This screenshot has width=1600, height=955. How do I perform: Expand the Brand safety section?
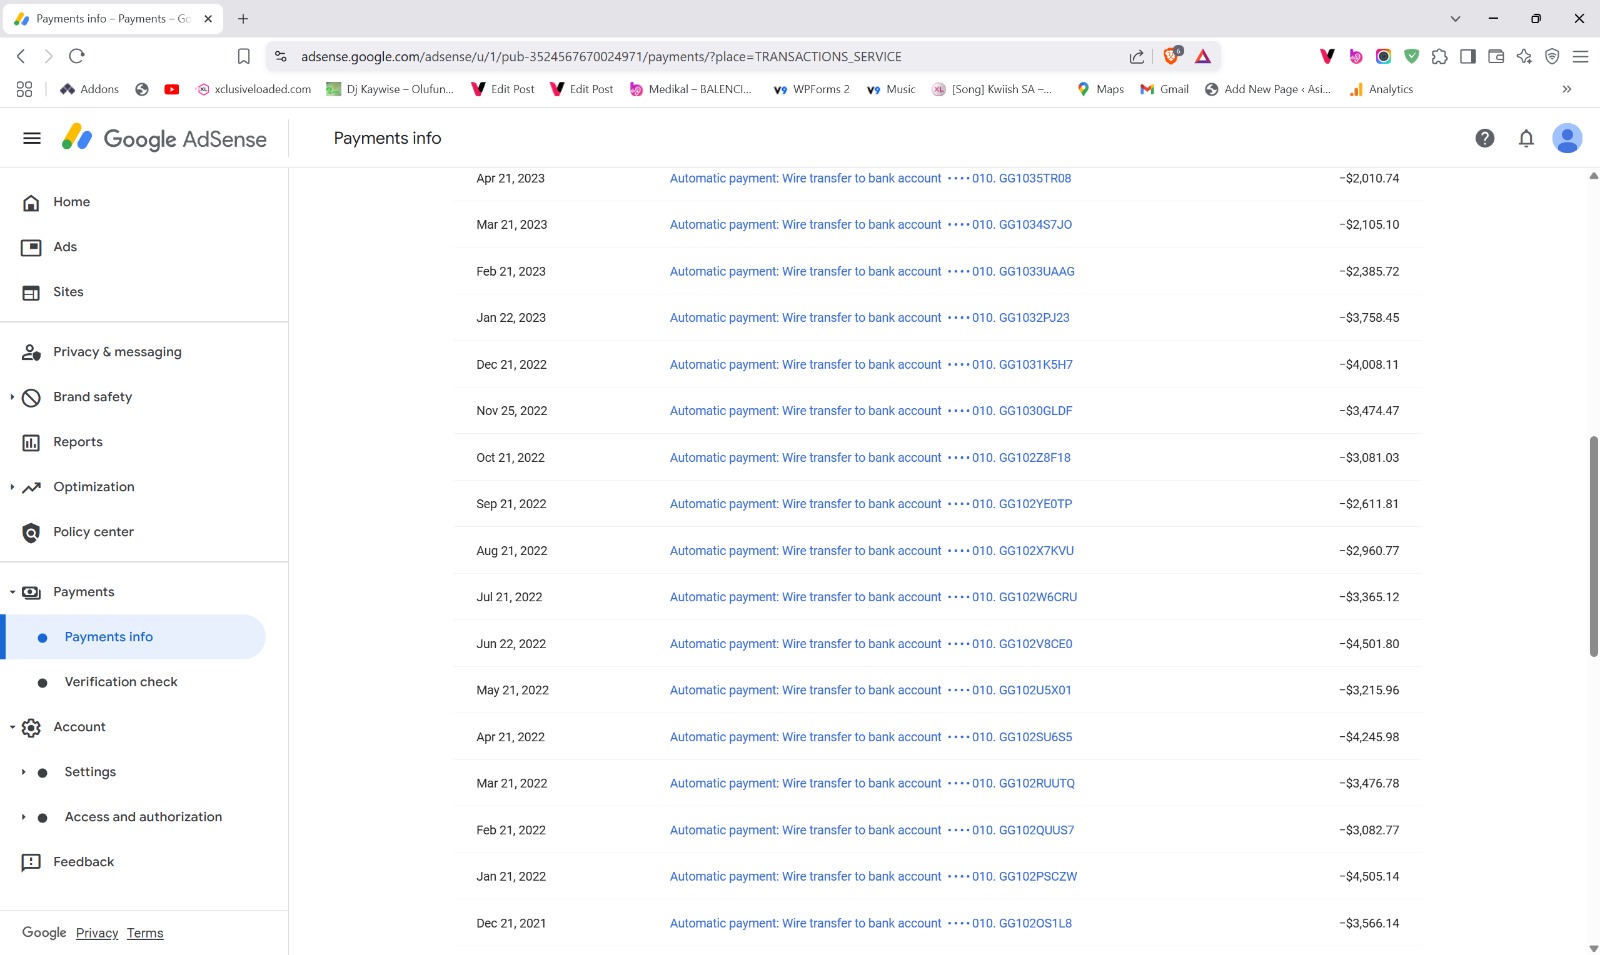click(12, 397)
